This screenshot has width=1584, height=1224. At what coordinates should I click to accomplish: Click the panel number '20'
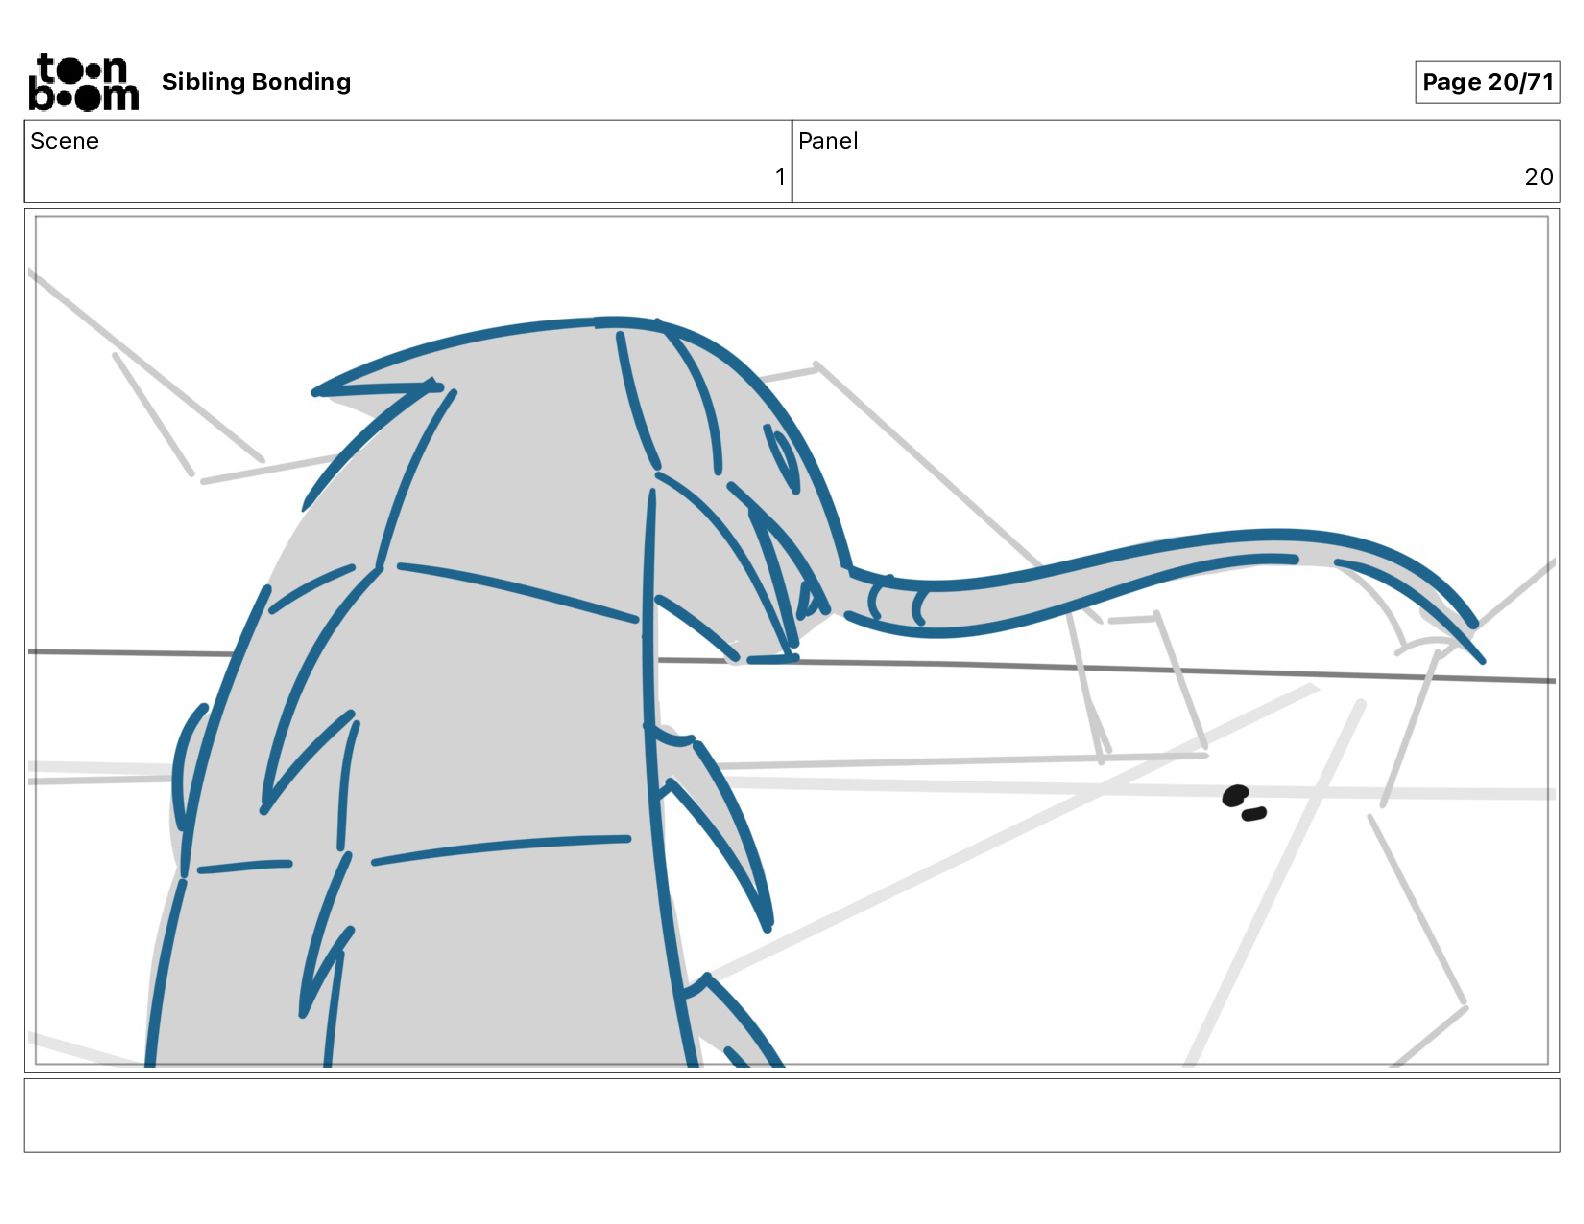(x=1539, y=177)
